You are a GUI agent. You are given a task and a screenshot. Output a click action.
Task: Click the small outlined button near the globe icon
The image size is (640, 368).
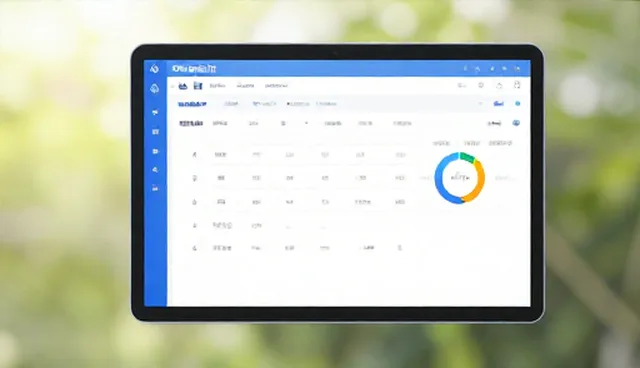click(x=494, y=123)
